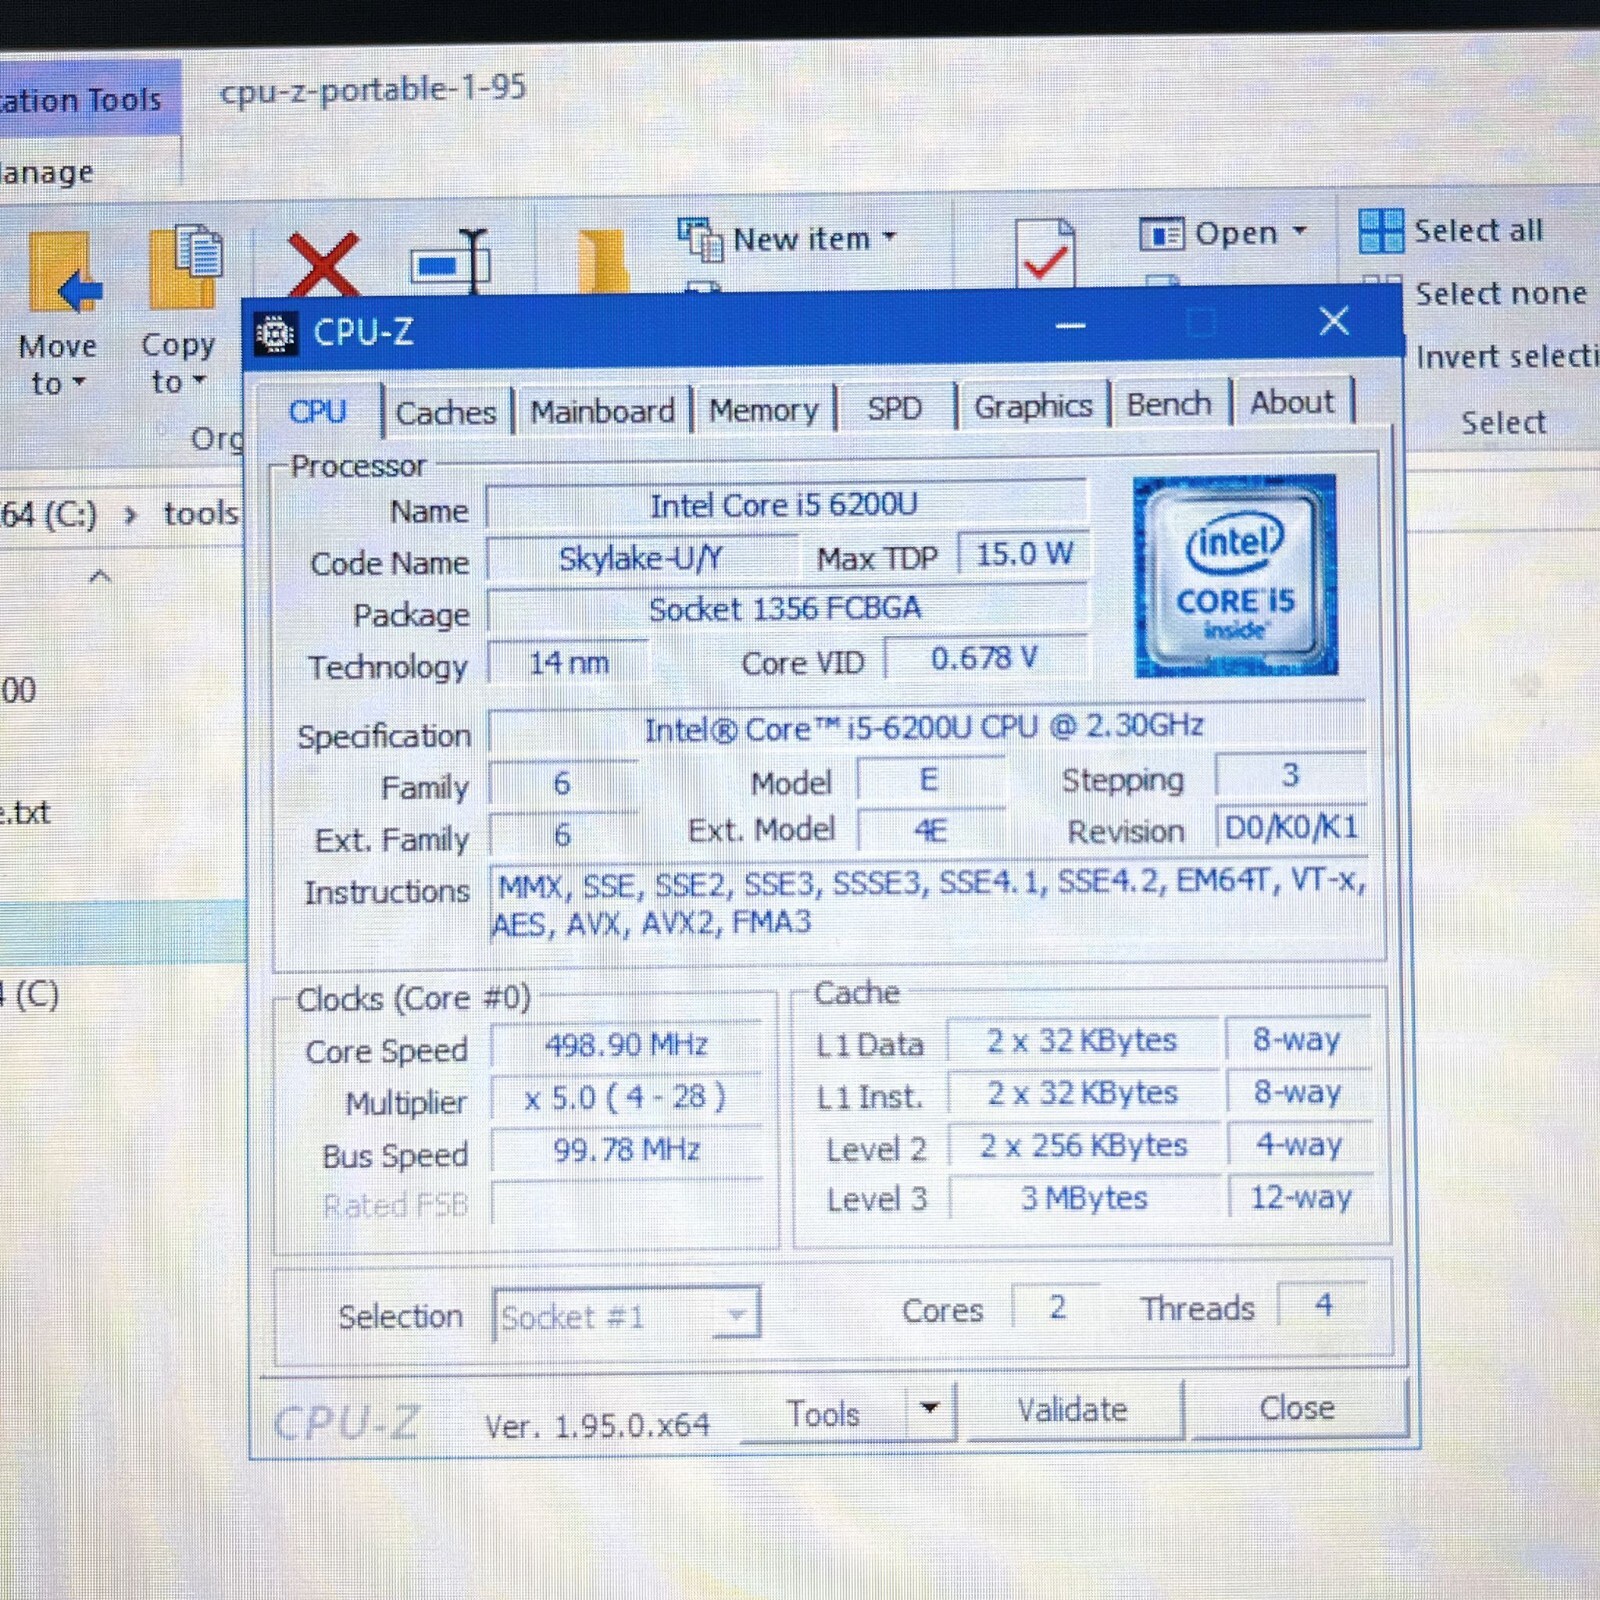
Task: Click the Ver. 1.95.0.x64 version text
Action: [597, 1425]
